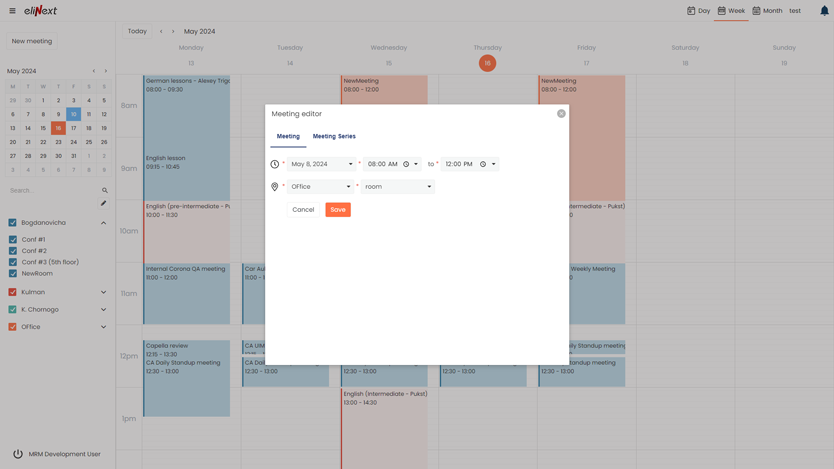The image size is (834, 469).
Task: Show previous month in mini calendar
Action: pyautogui.click(x=94, y=71)
